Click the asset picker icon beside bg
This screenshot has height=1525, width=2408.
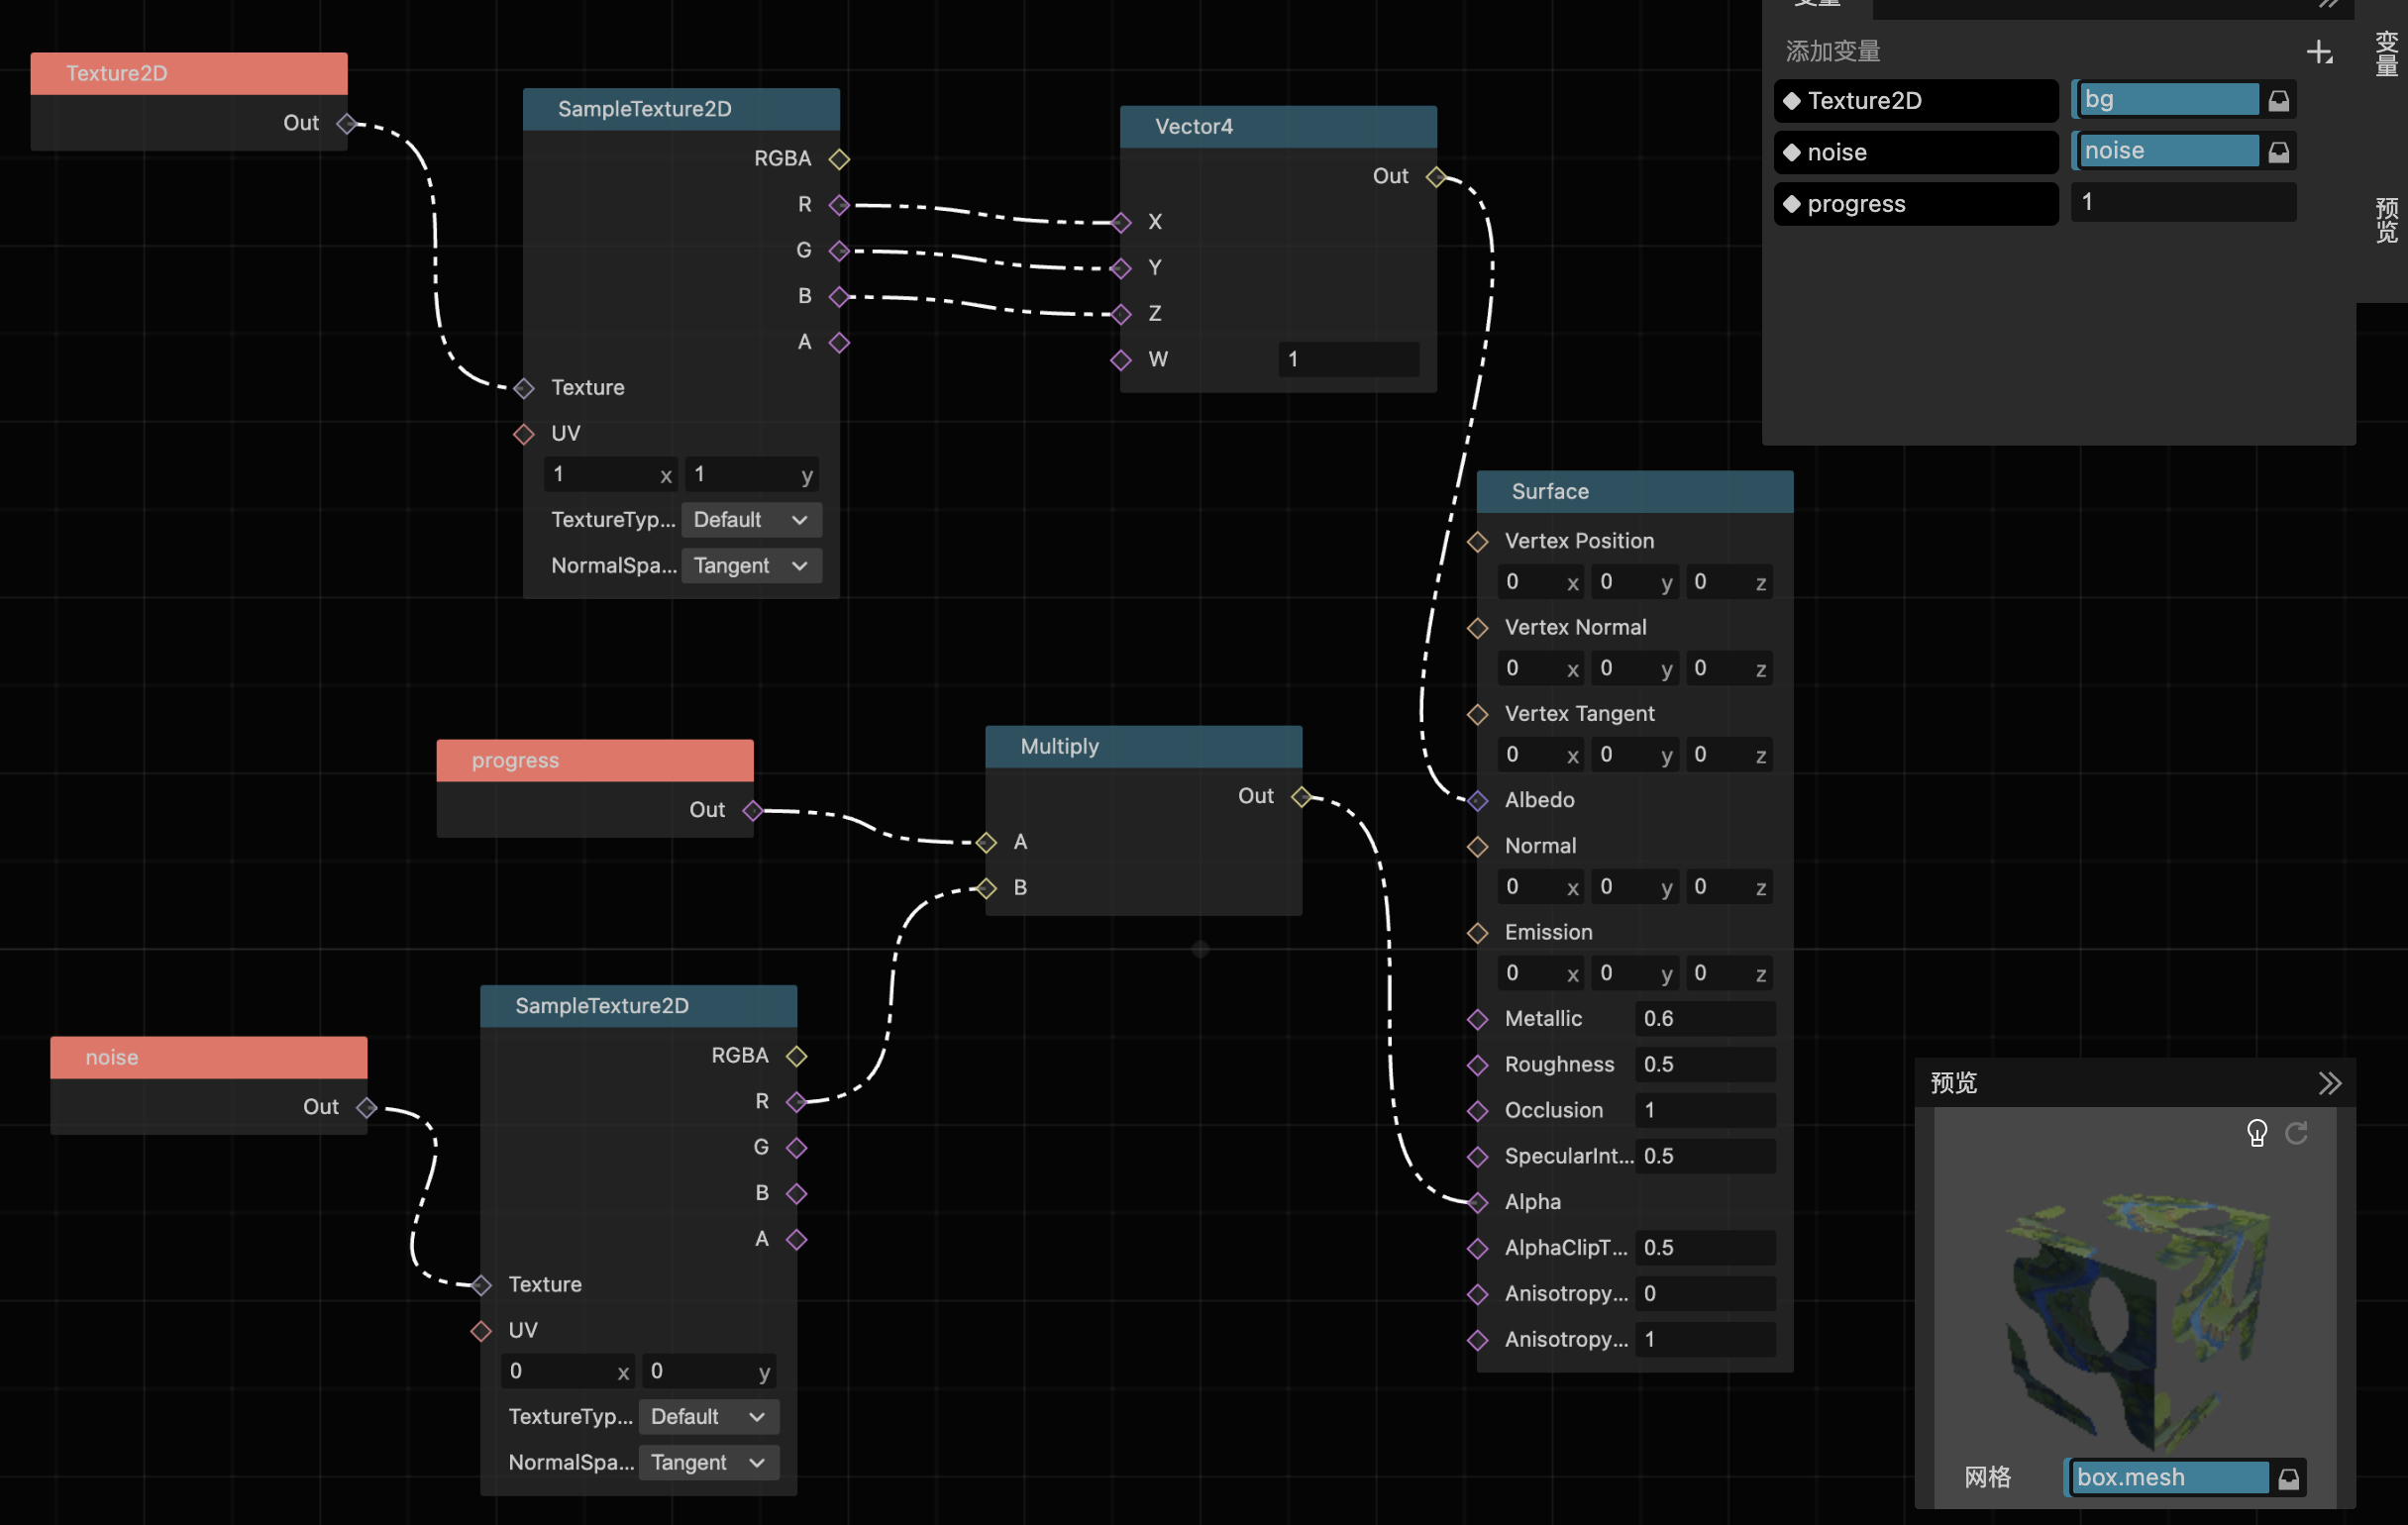pyautogui.click(x=2278, y=100)
